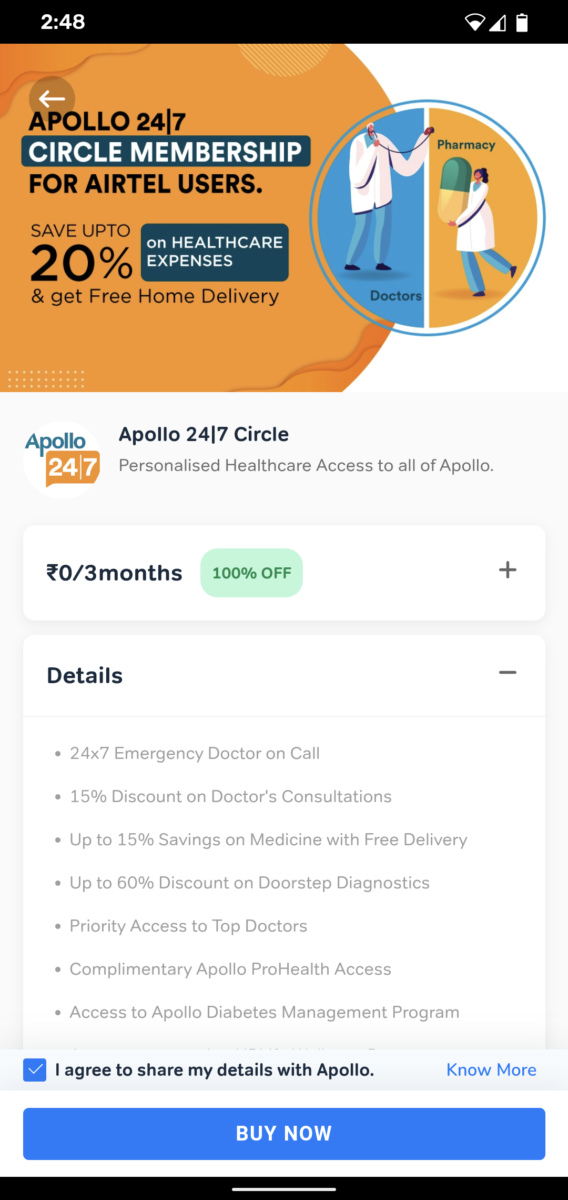Screen dimensions: 568x1200
Task: Tap the Wi-Fi status icon
Action: [474, 22]
